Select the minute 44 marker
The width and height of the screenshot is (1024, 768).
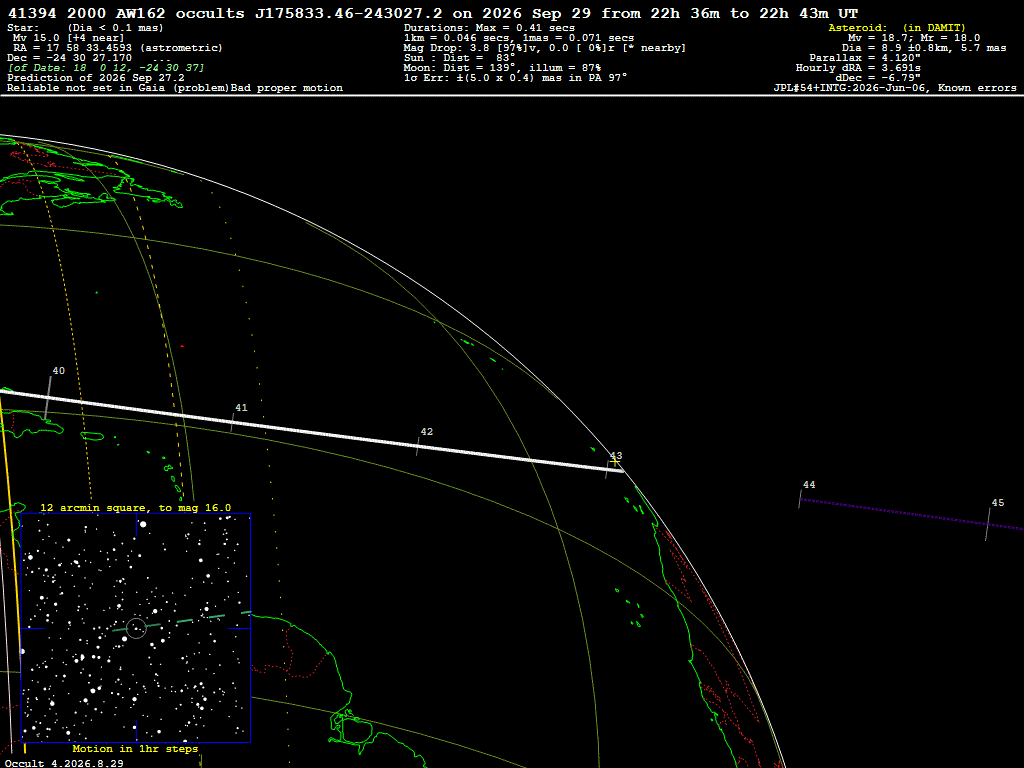[x=800, y=499]
